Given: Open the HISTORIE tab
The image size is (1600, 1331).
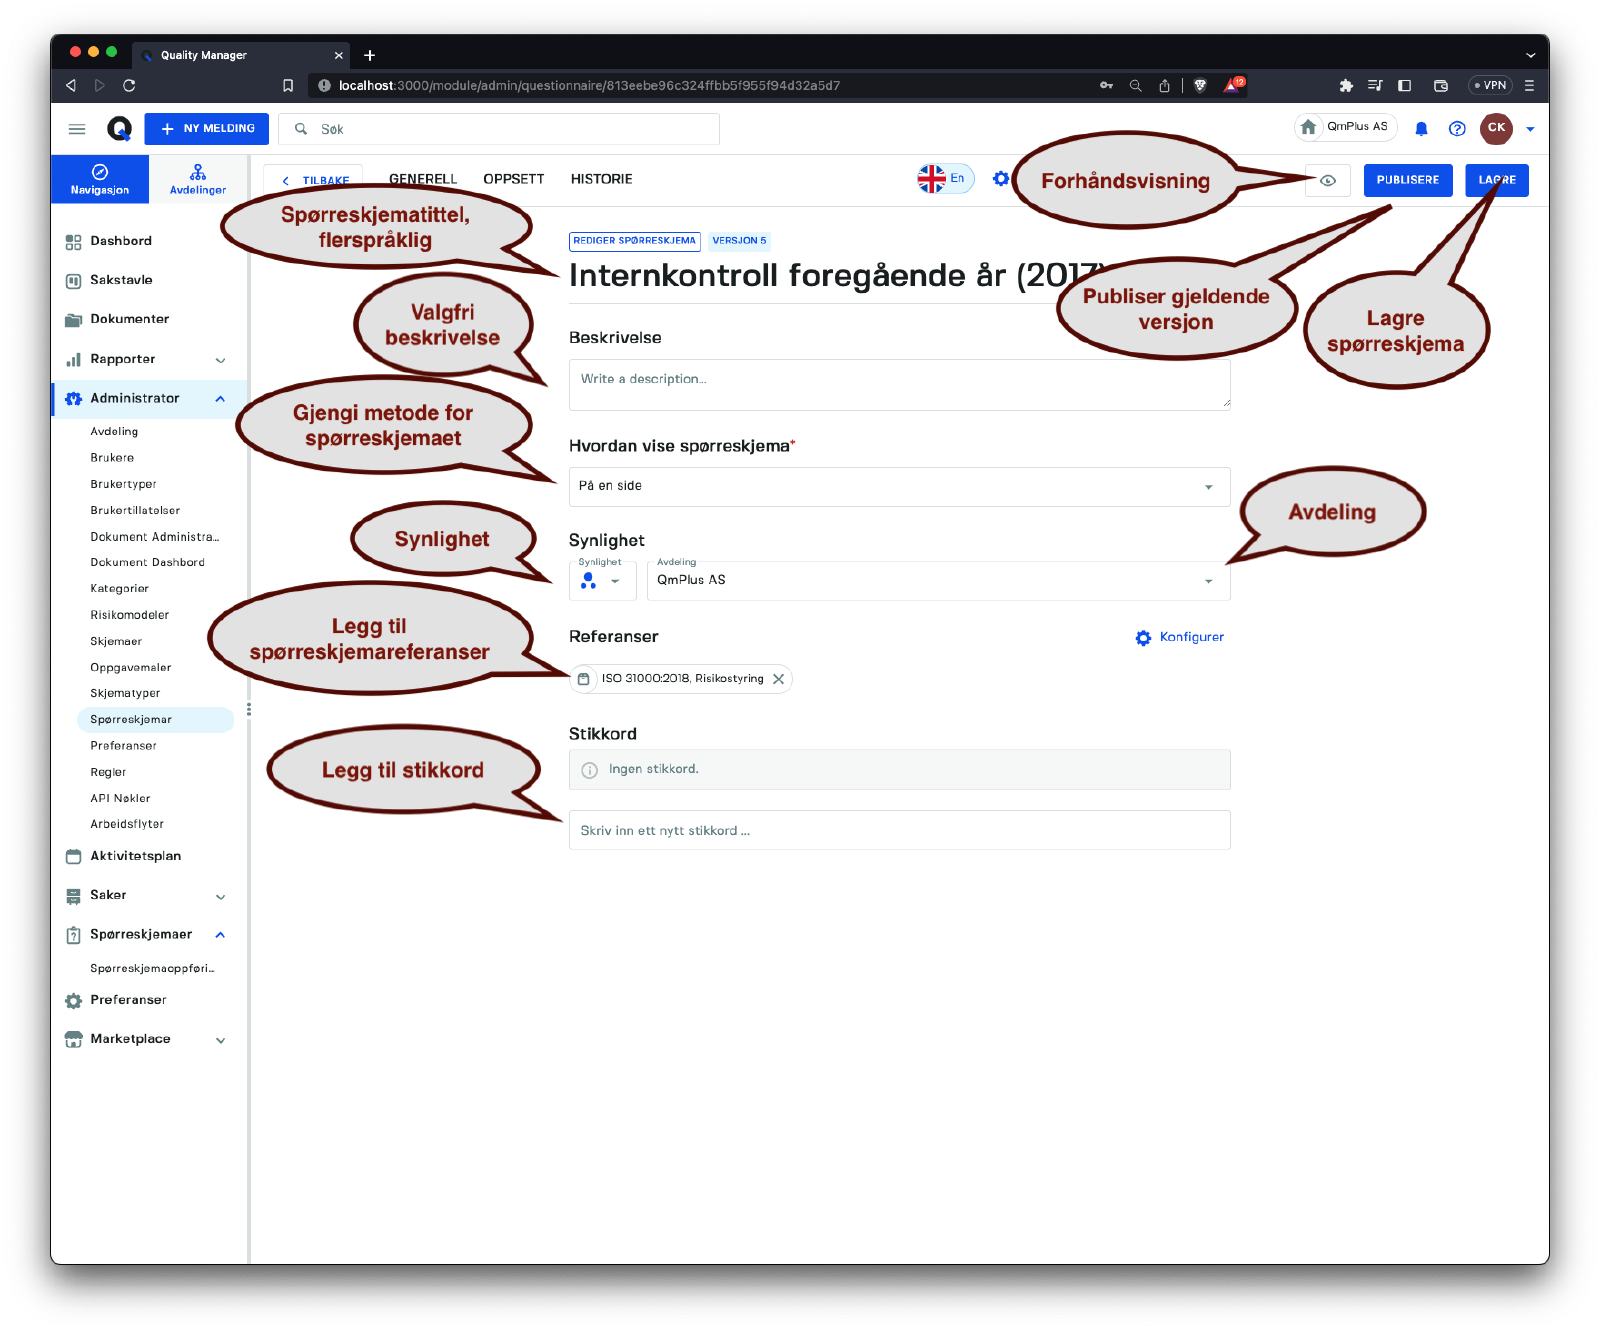Looking at the screenshot, I should (601, 179).
